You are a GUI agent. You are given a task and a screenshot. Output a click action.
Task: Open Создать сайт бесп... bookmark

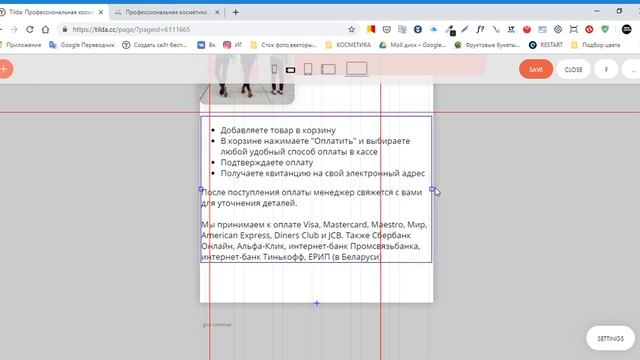coord(155,45)
